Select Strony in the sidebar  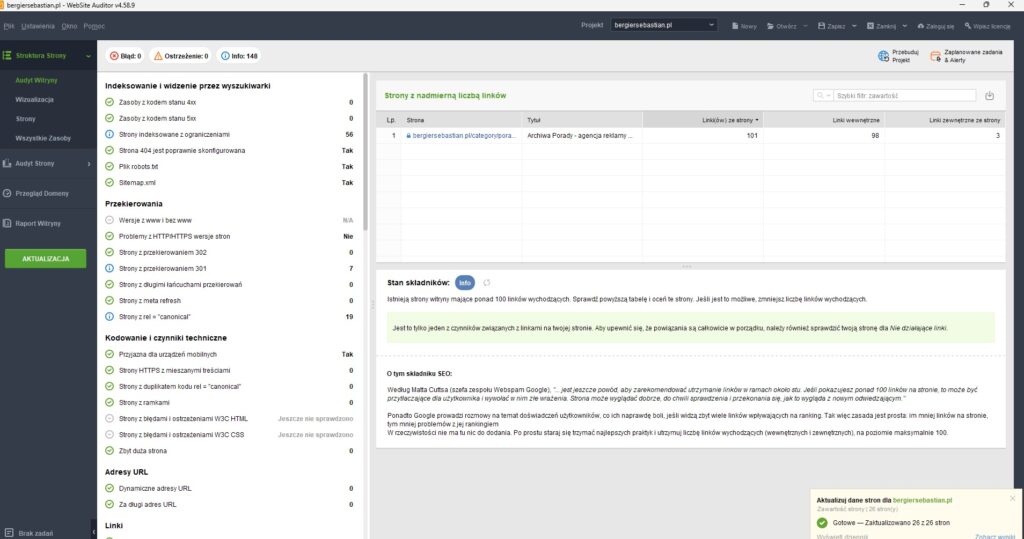click(25, 119)
